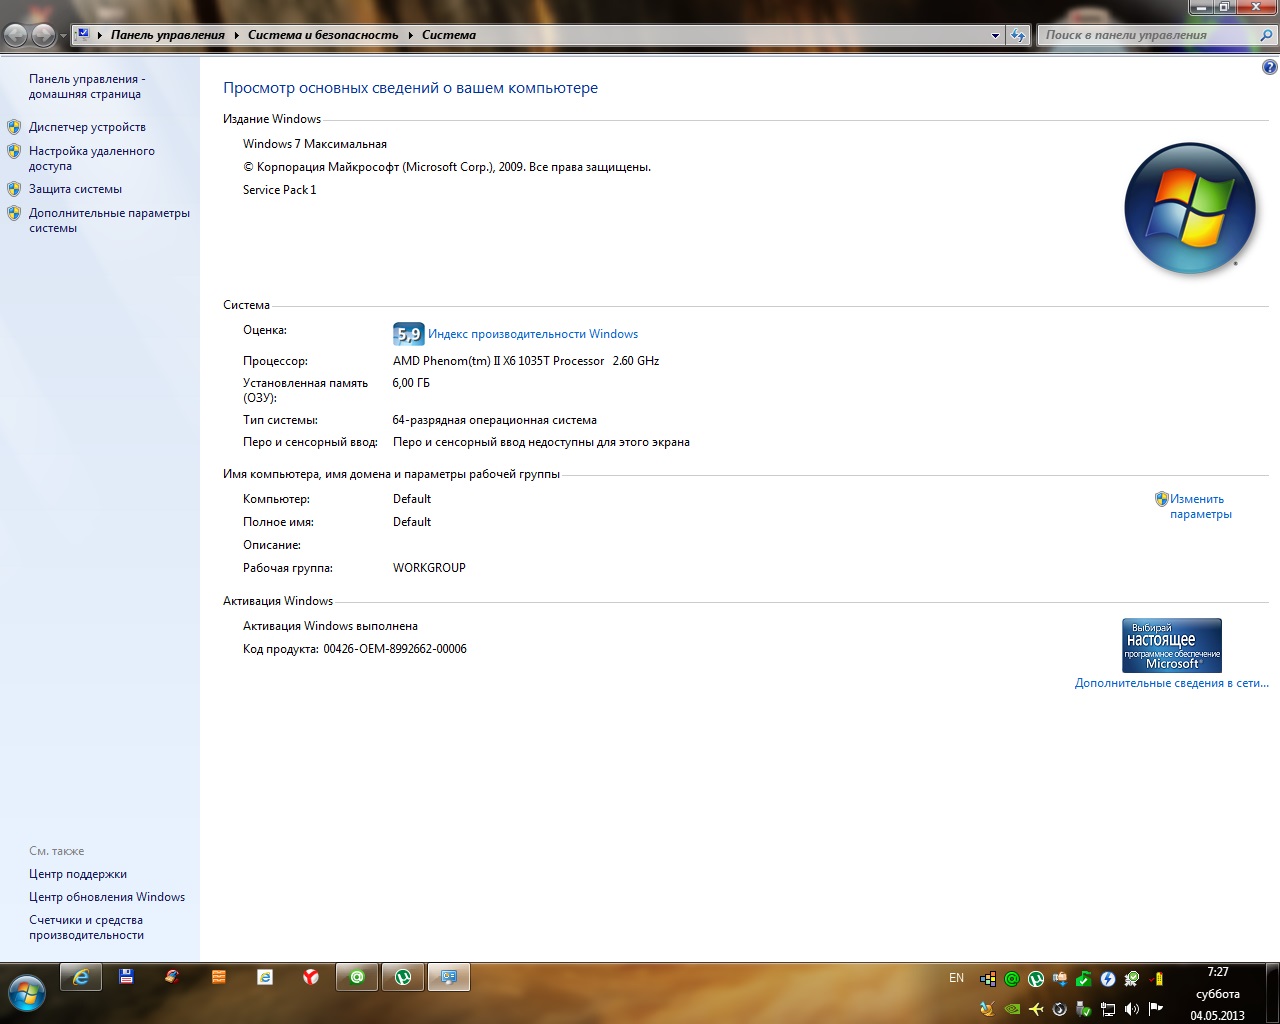Click the uTorrent tray icon
Image resolution: width=1280 pixels, height=1024 pixels.
point(1036,979)
